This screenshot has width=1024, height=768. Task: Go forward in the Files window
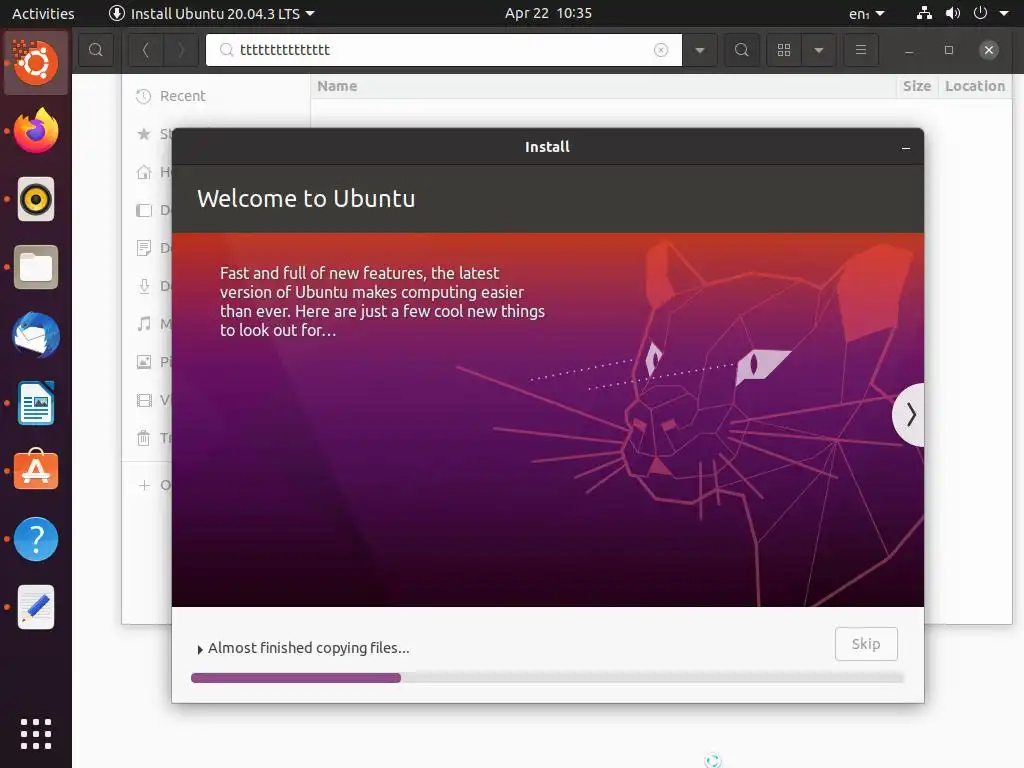coord(181,50)
